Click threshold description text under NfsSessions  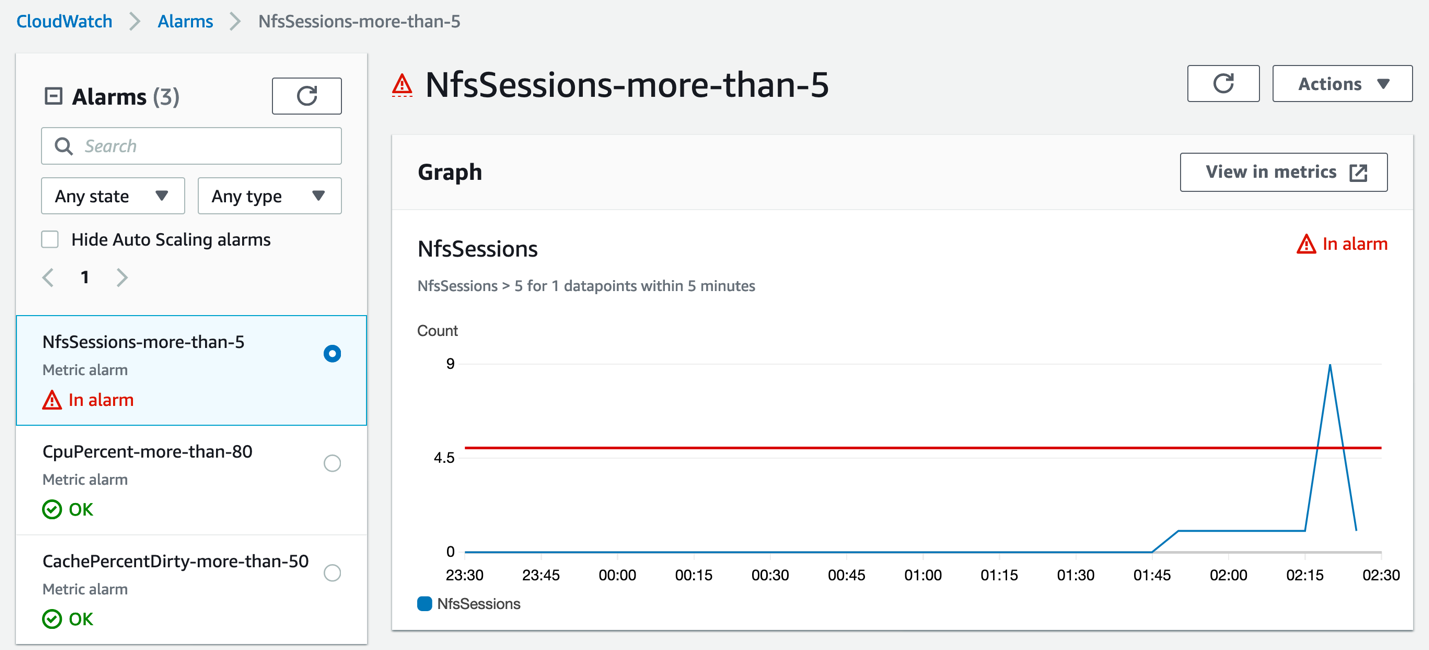586,286
